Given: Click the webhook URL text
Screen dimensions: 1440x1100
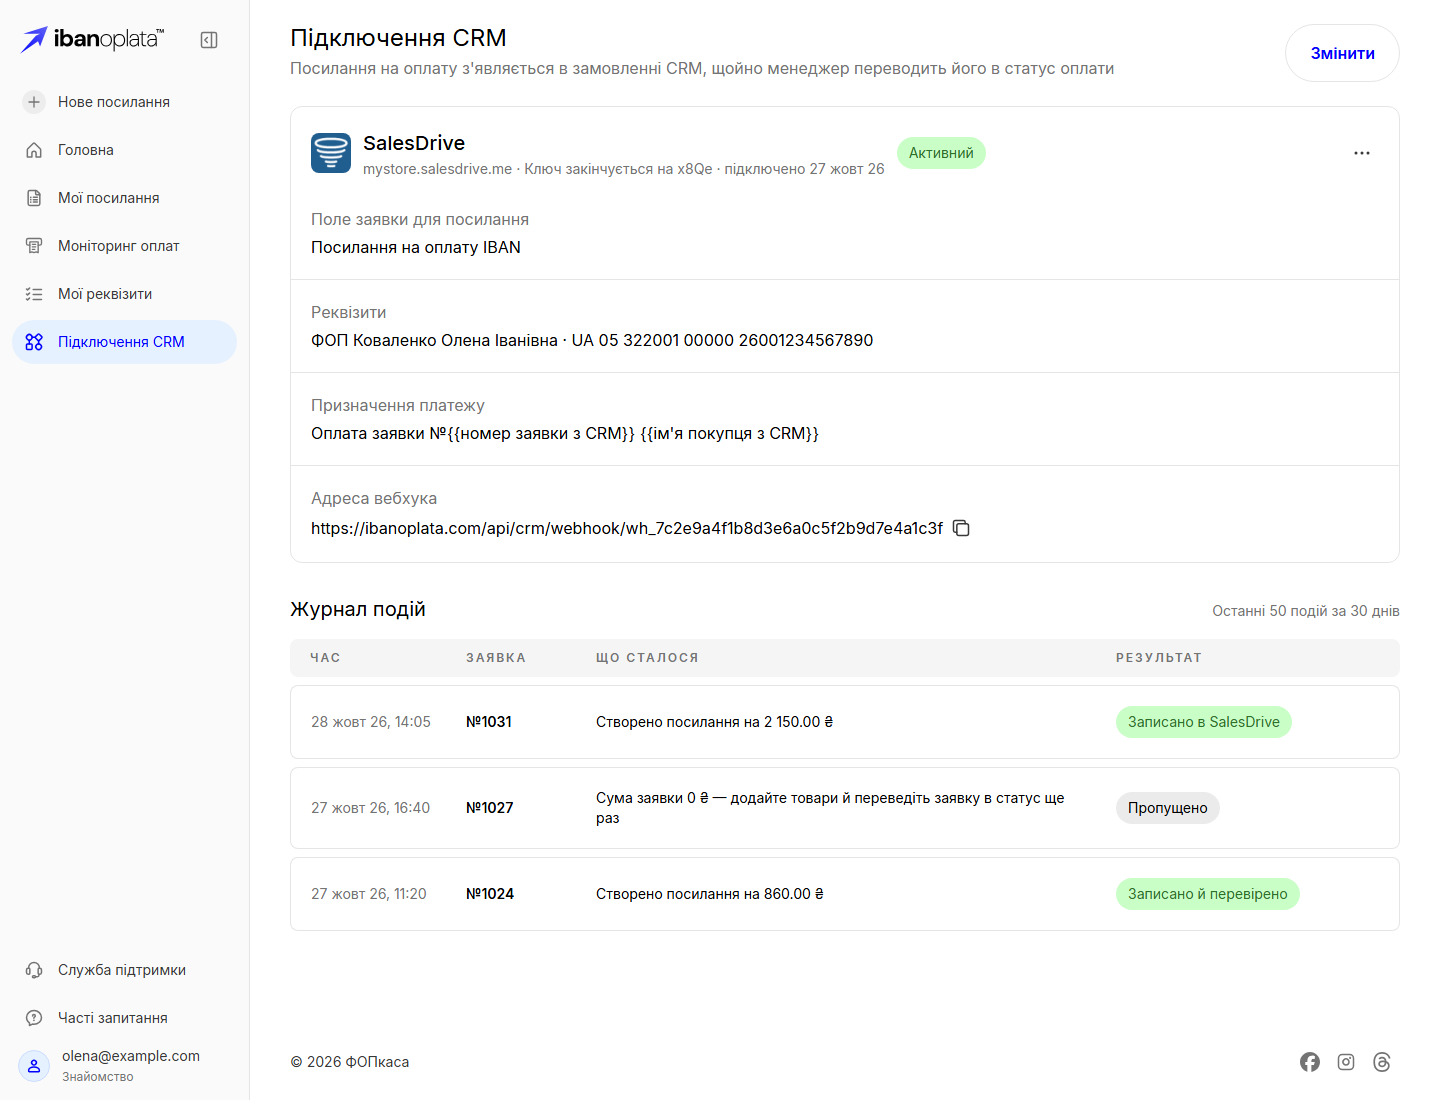Looking at the screenshot, I should point(627,528).
